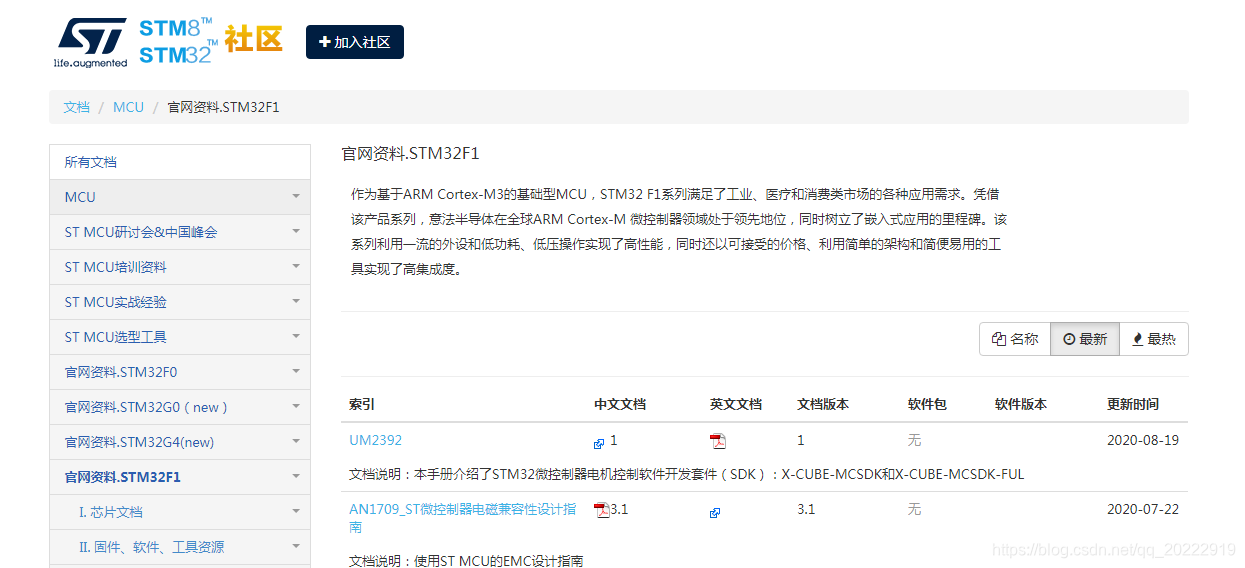Open ST MCU实战经验 sidebar item
1245x568 pixels.
point(180,302)
